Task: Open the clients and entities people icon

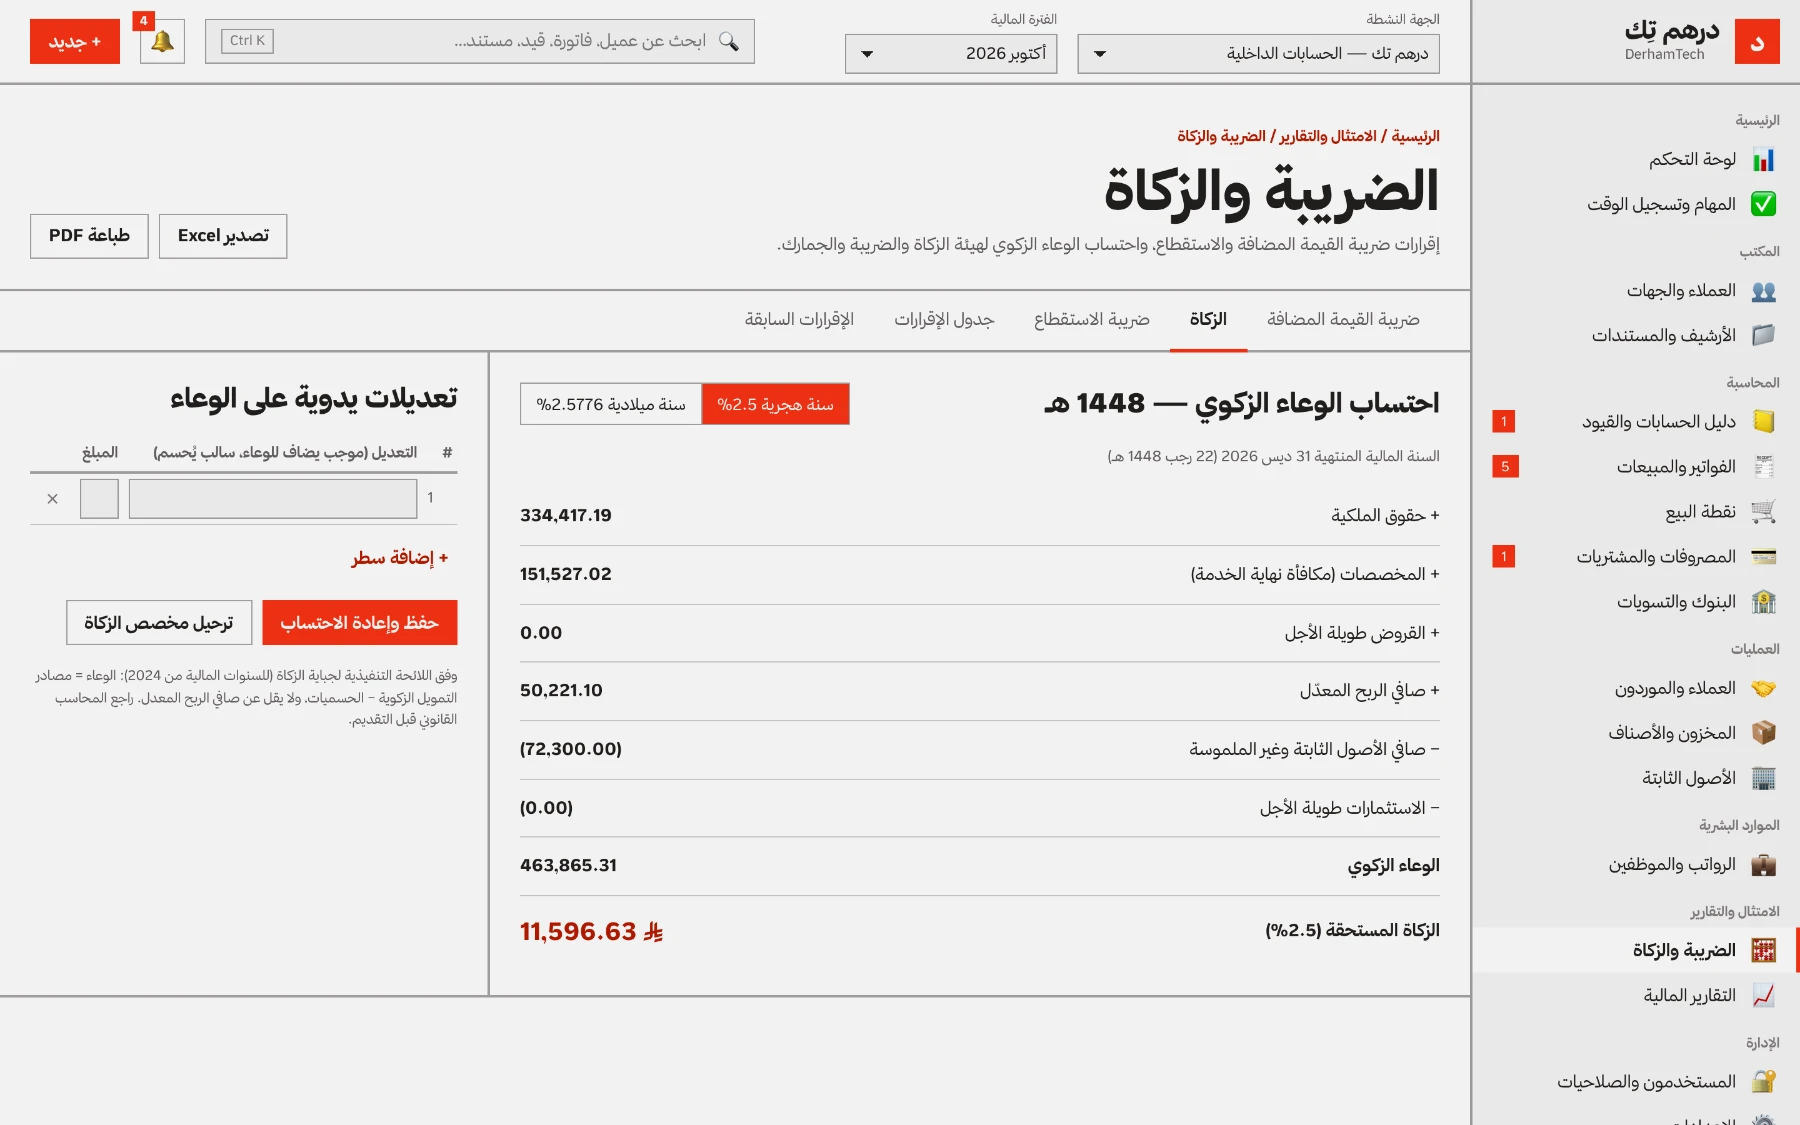Action: pos(1763,291)
